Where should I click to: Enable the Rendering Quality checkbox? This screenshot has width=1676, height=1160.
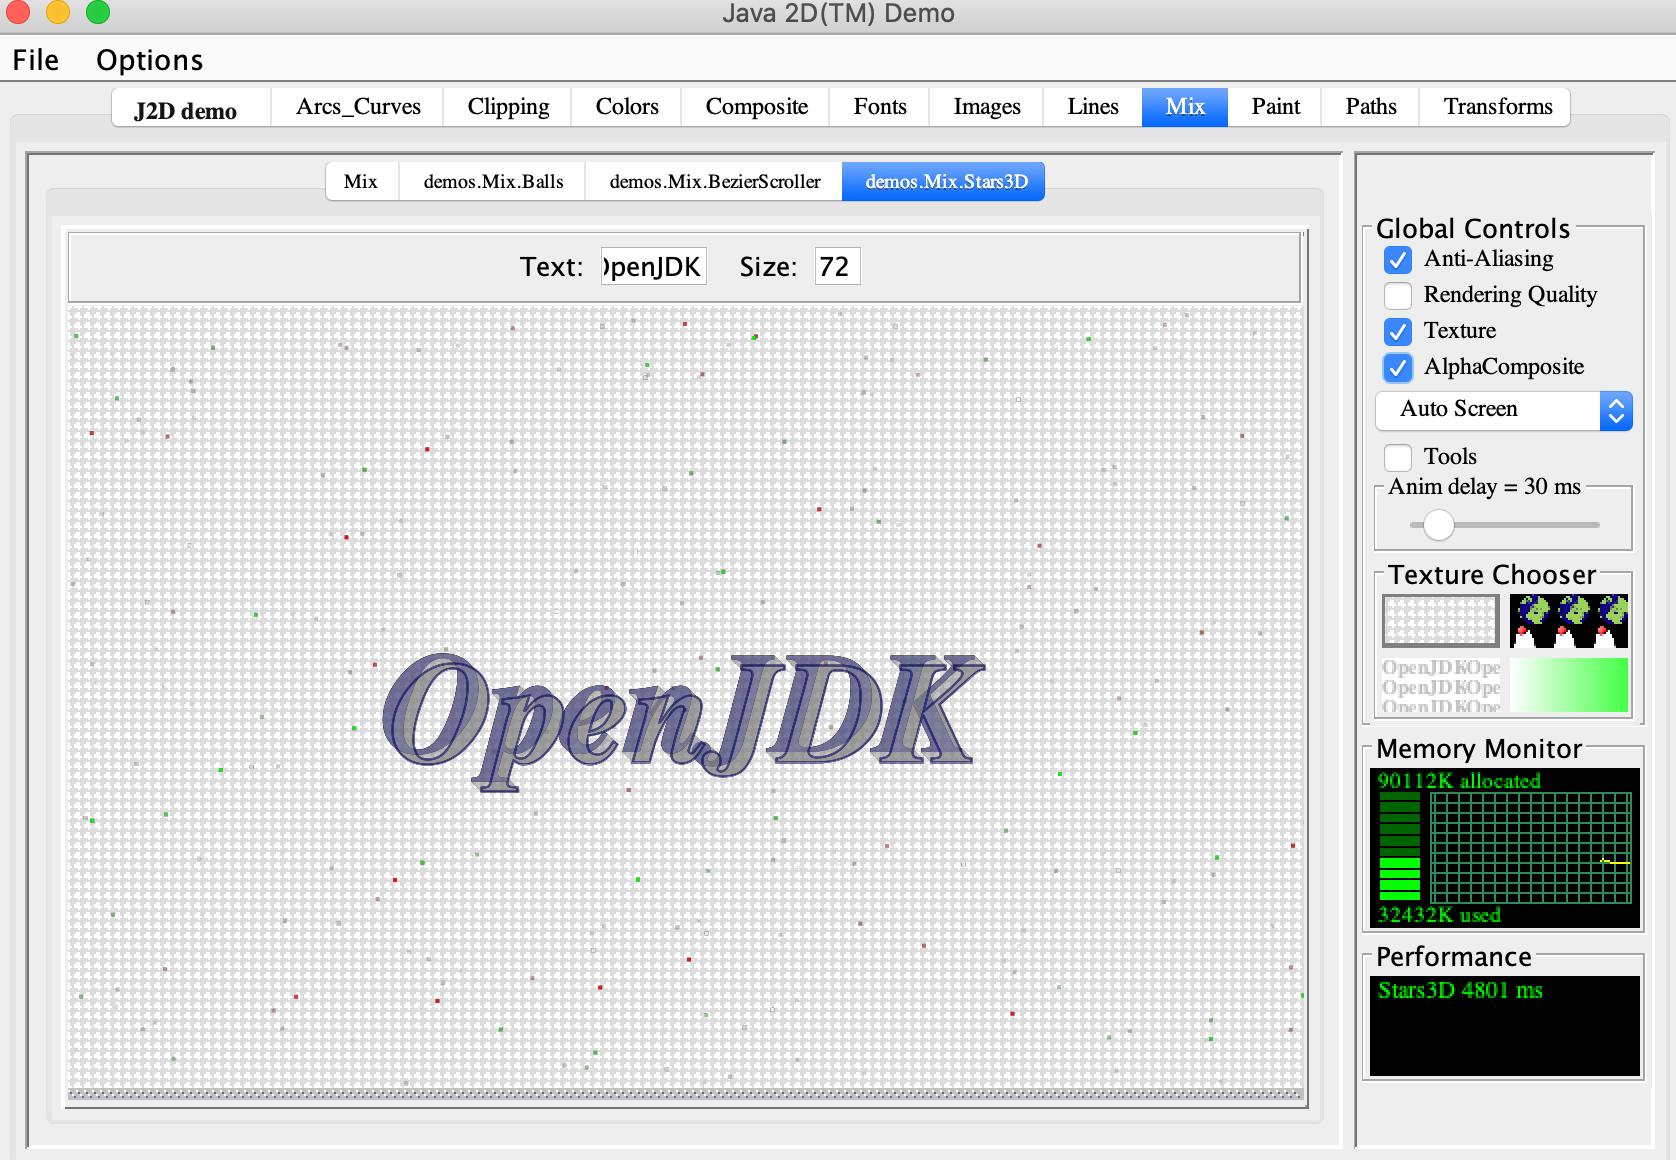pos(1398,296)
